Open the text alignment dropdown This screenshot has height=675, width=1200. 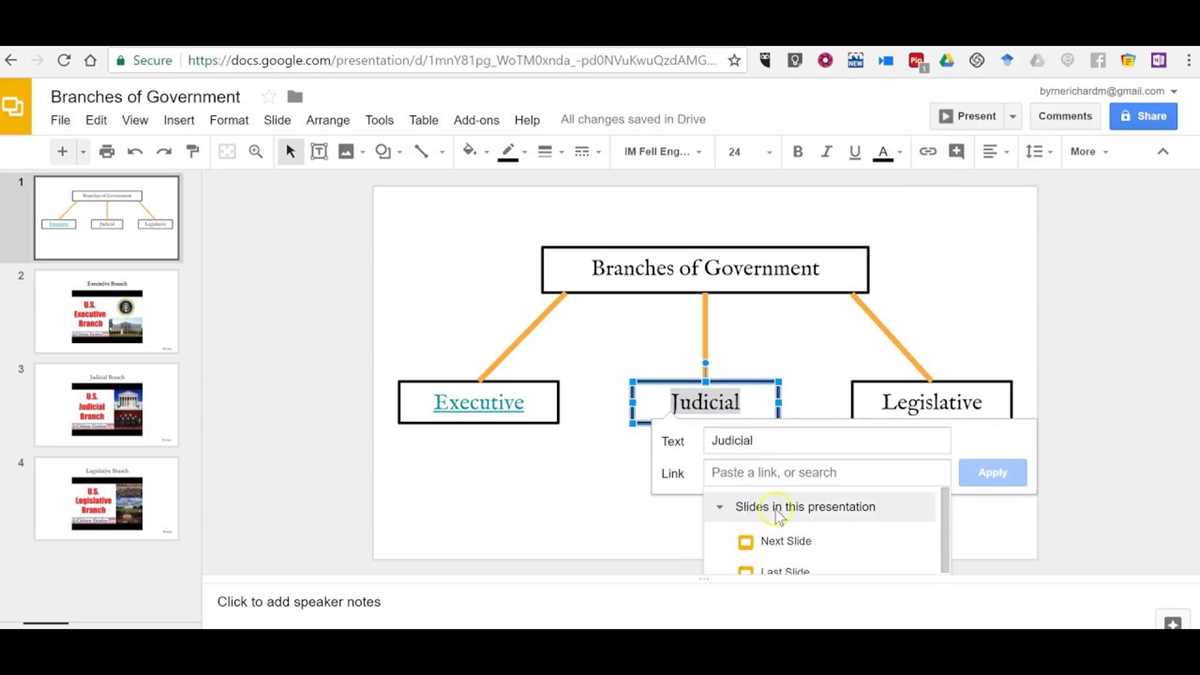(x=995, y=152)
